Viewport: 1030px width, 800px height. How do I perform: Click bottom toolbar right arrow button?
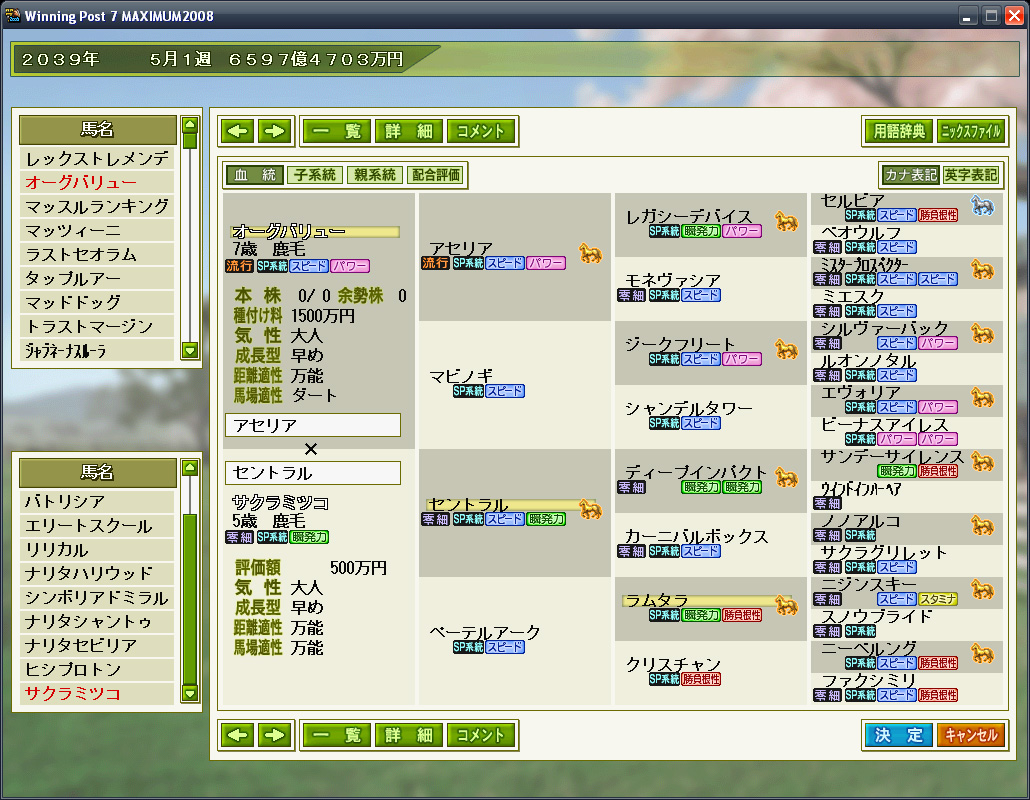(x=275, y=735)
